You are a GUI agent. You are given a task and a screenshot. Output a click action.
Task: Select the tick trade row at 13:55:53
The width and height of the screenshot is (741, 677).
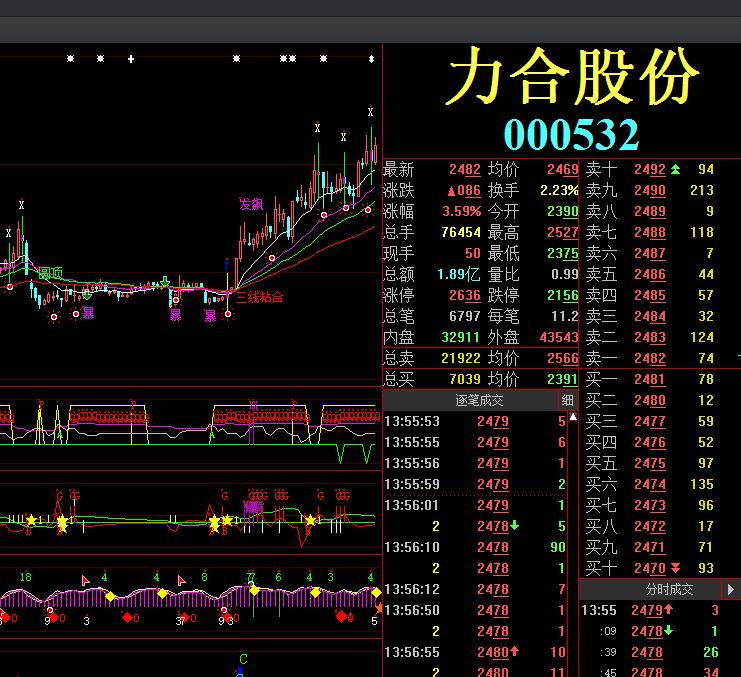(475, 421)
